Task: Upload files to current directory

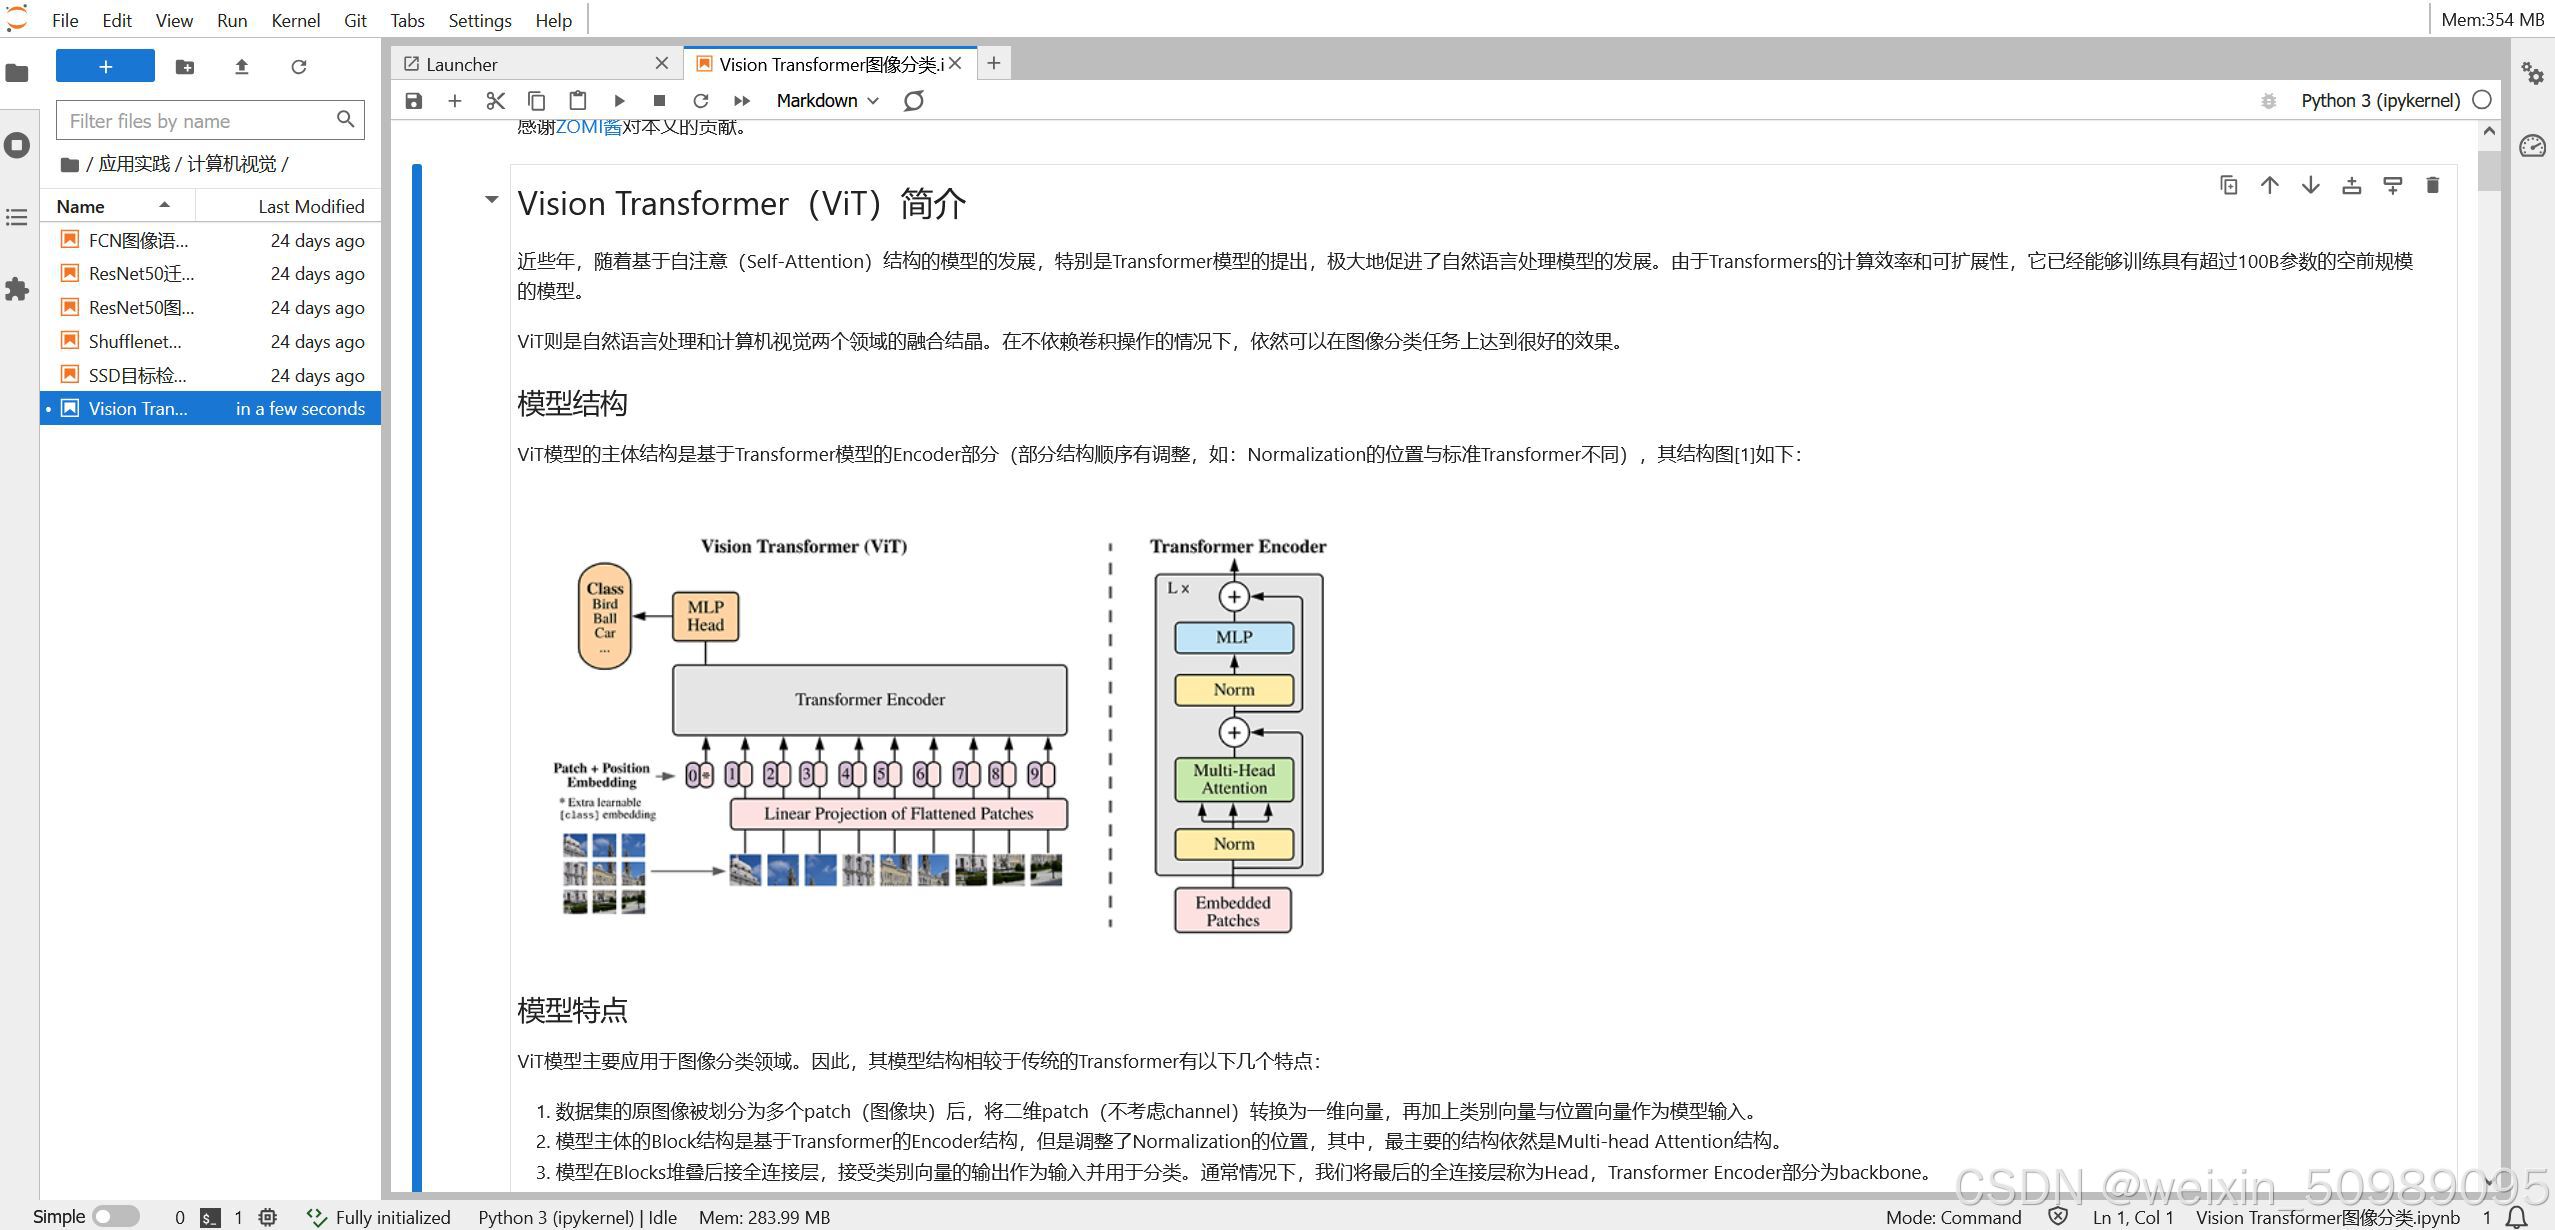Action: click(241, 67)
